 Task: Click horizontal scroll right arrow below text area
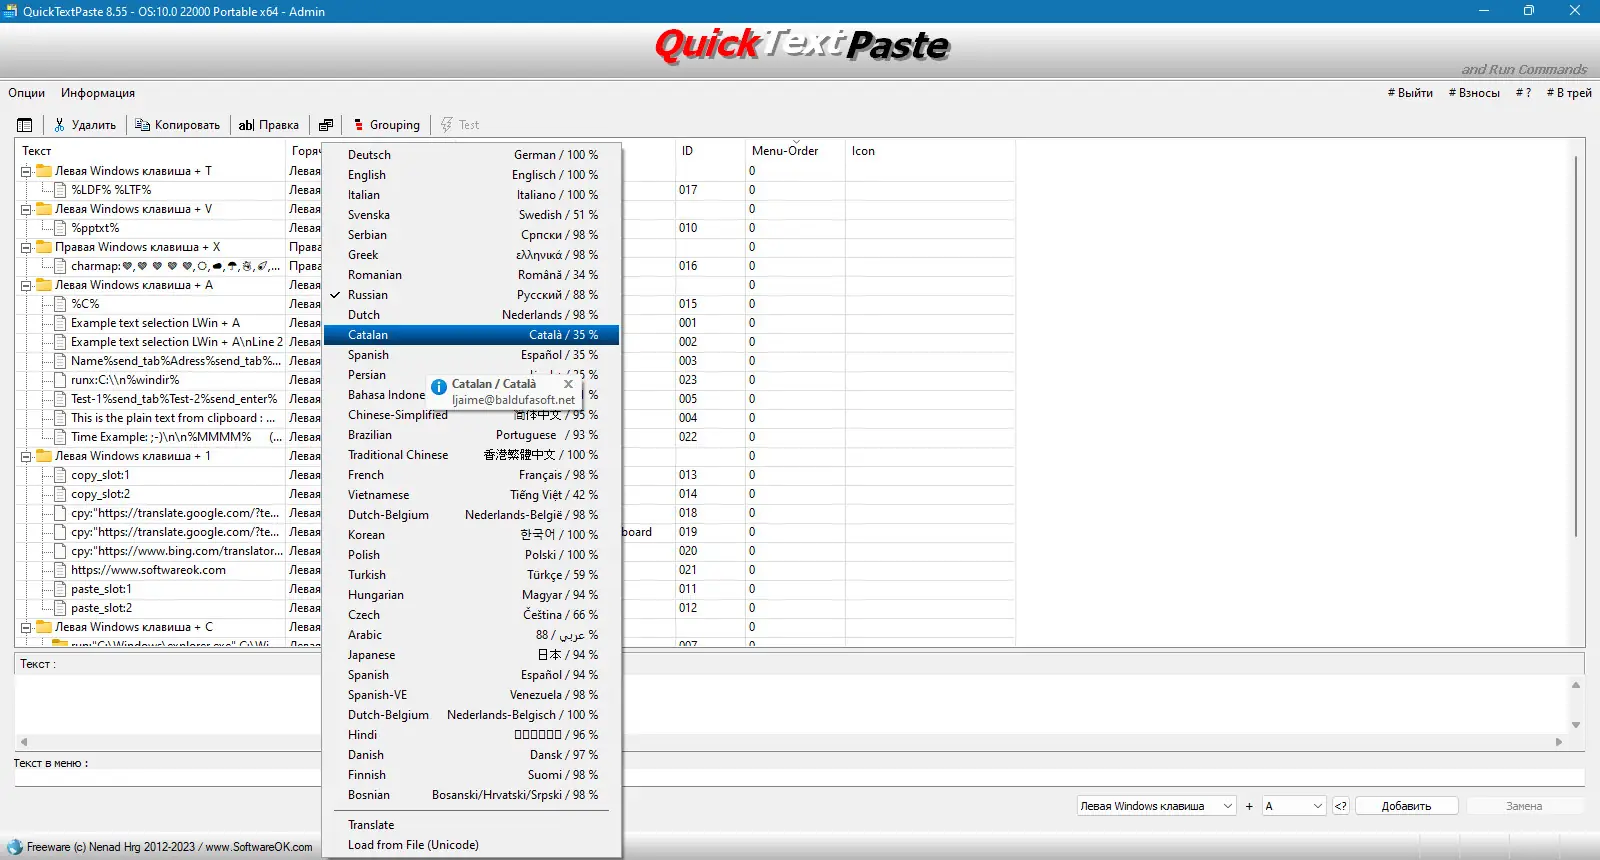[x=1558, y=742]
